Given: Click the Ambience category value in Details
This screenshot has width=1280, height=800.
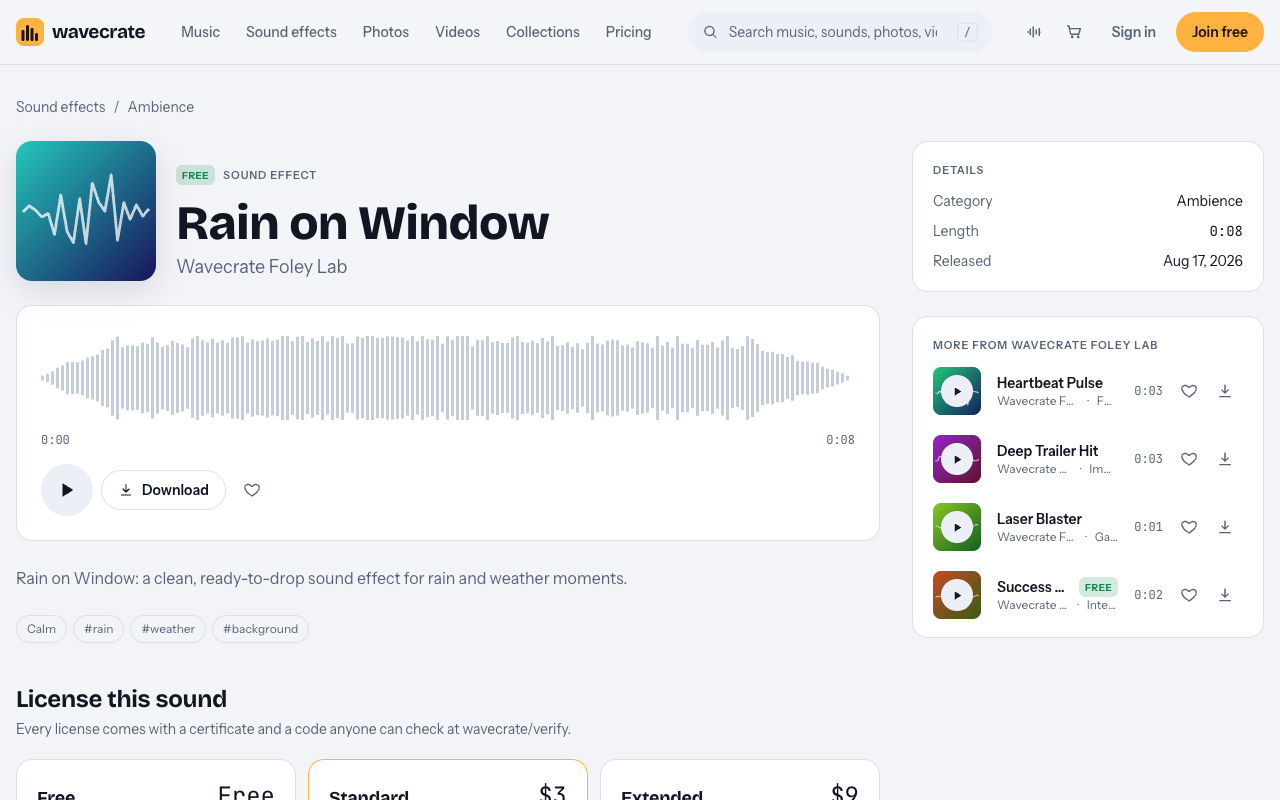Looking at the screenshot, I should (1209, 201).
